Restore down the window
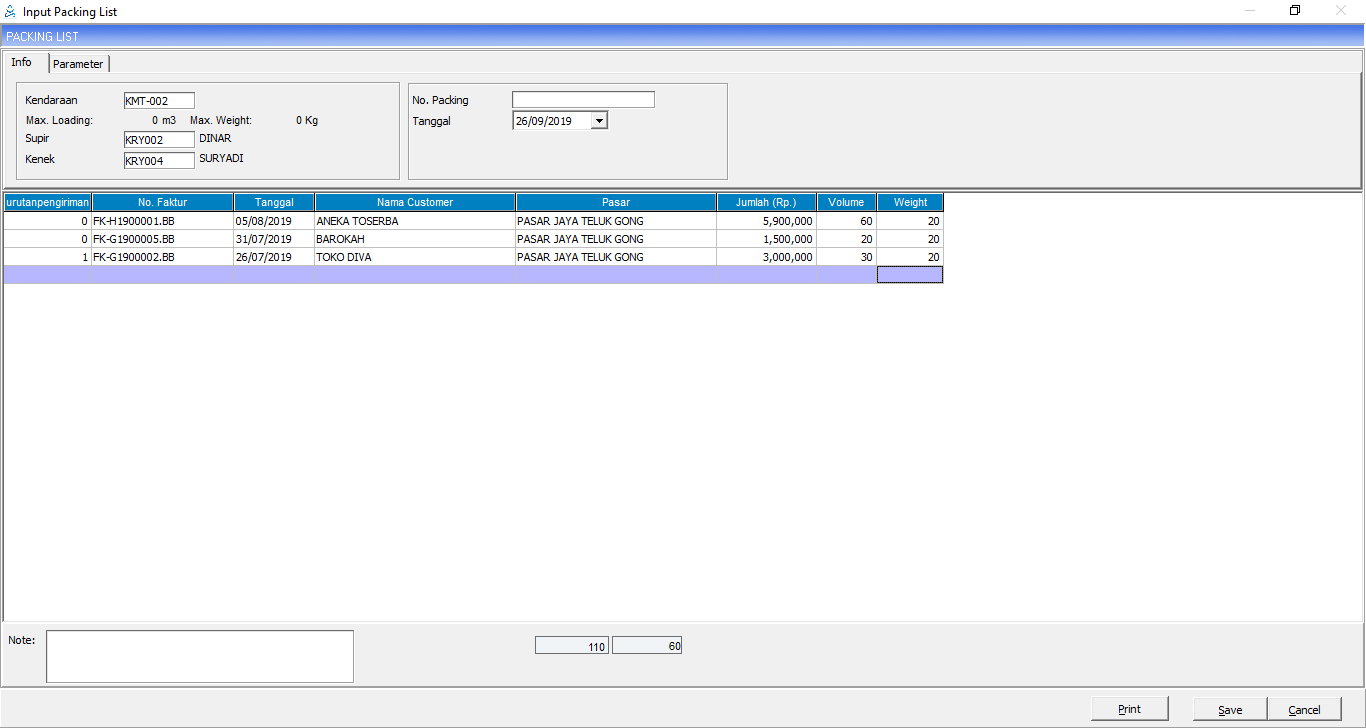The height and width of the screenshot is (728, 1366). [x=1295, y=11]
